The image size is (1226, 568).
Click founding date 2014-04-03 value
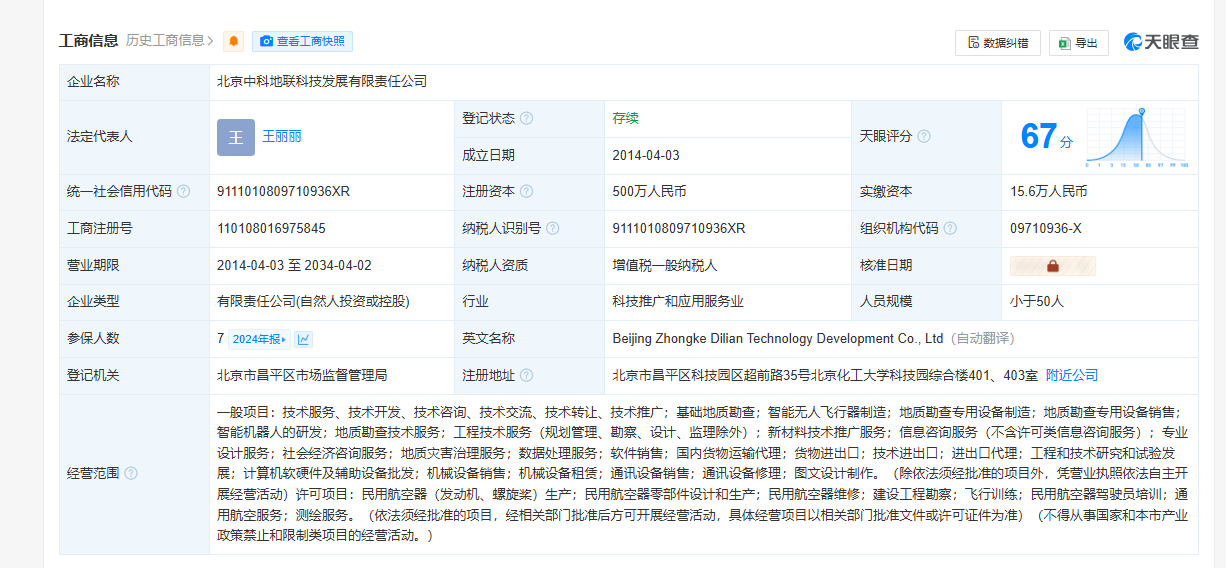[x=646, y=156]
